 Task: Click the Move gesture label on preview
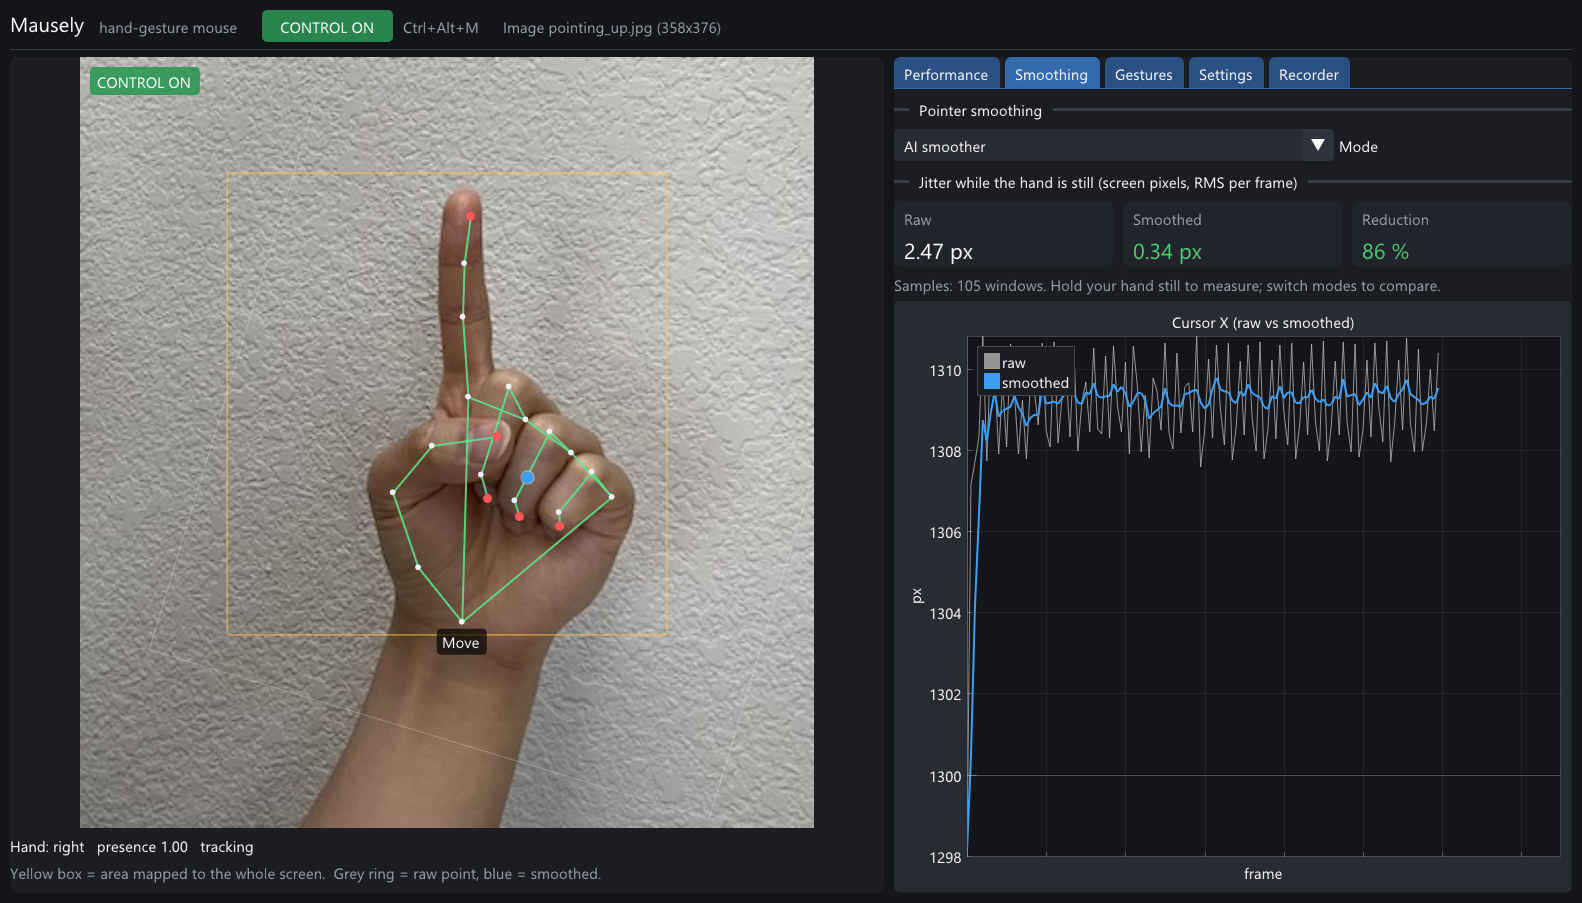click(461, 643)
